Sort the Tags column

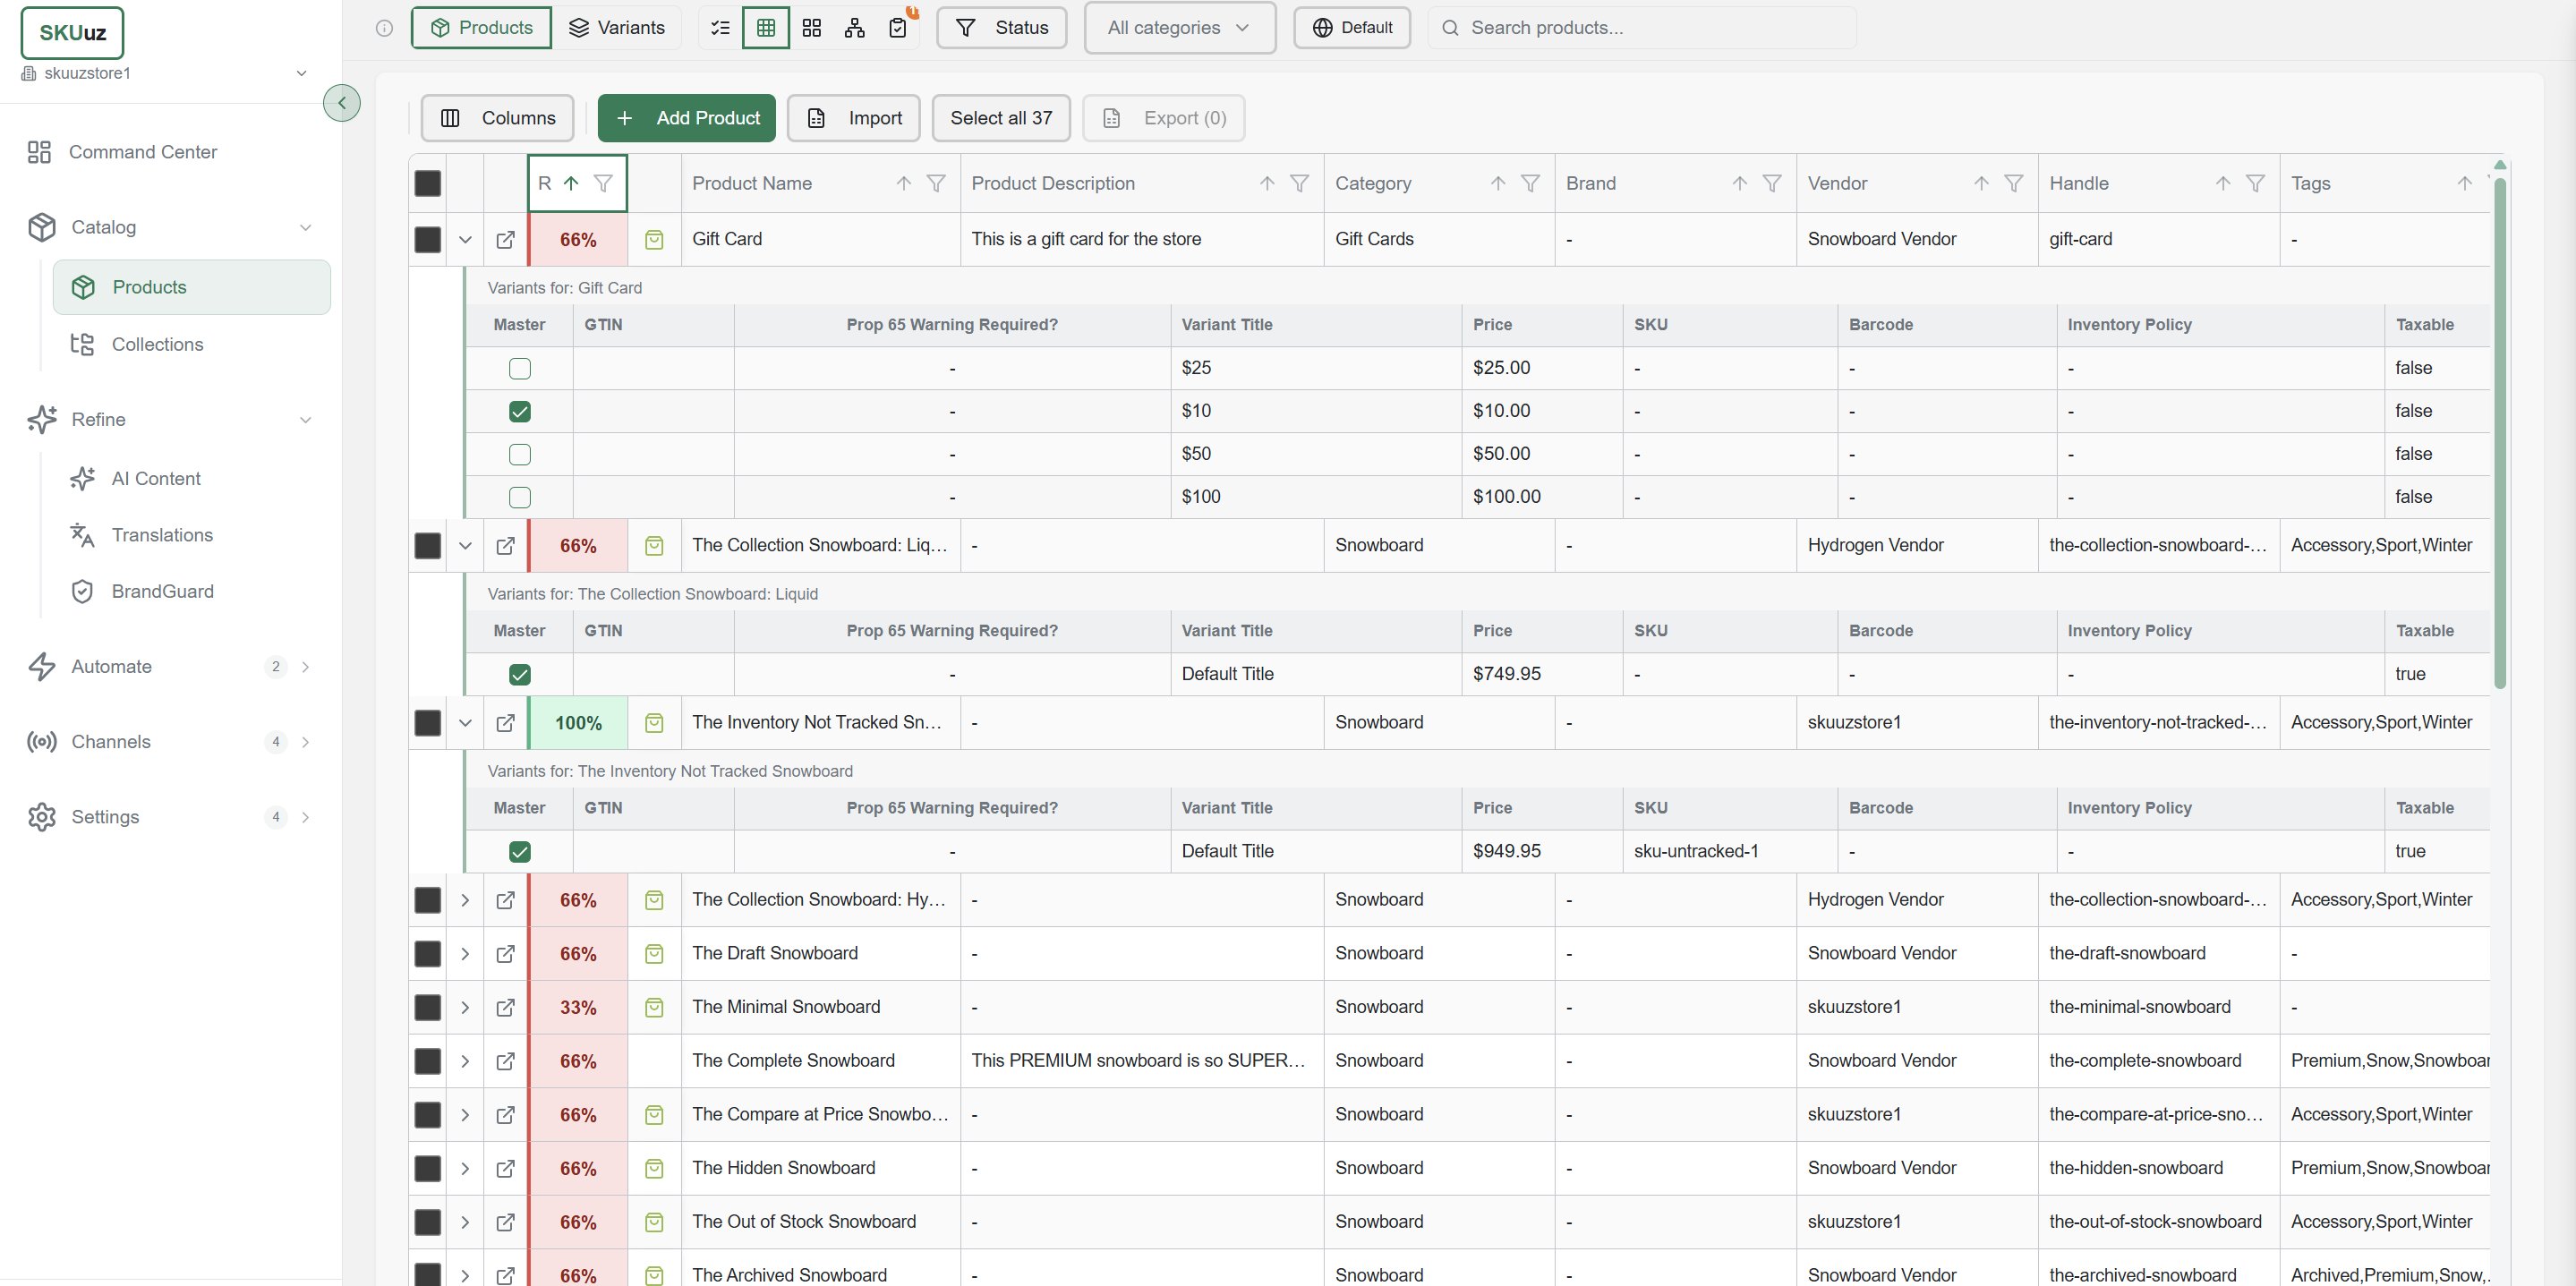coord(2464,183)
